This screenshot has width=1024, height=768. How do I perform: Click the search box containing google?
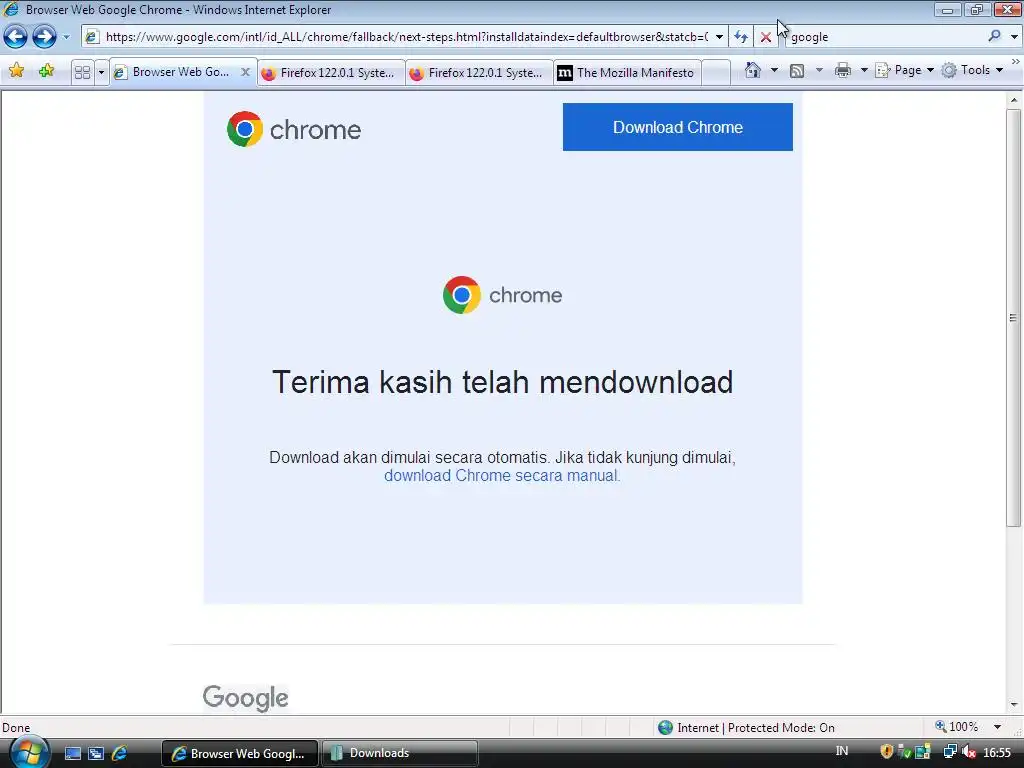click(x=885, y=37)
